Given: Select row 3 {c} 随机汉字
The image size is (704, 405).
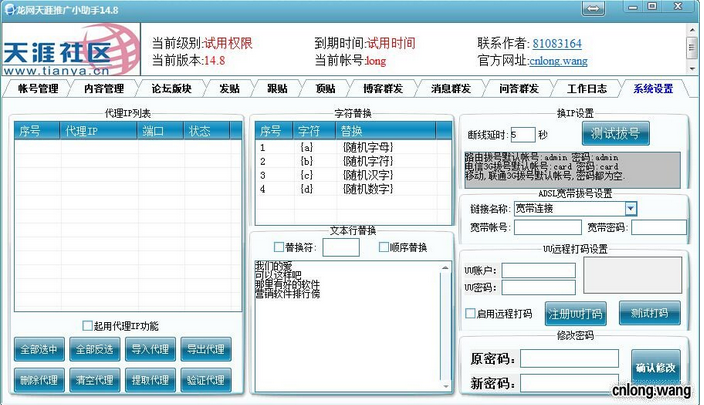Looking at the screenshot, I should tap(353, 175).
